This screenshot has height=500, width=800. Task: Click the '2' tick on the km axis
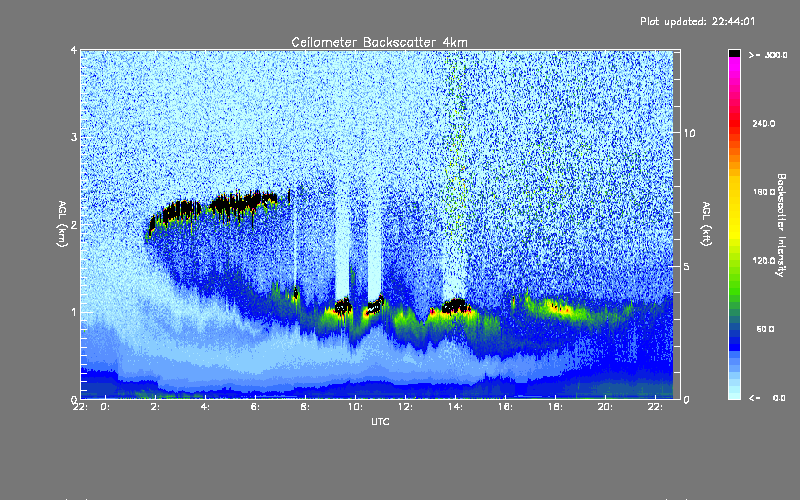pyautogui.click(x=74, y=224)
